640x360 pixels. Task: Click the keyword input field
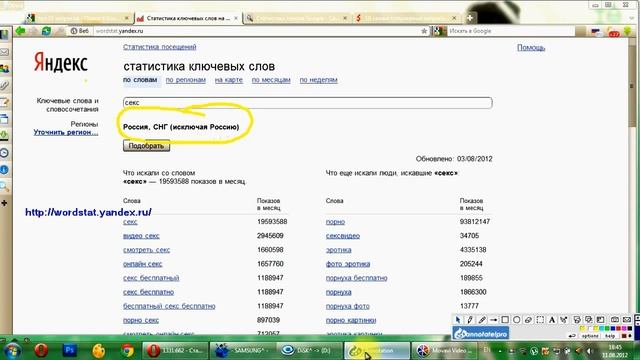pyautogui.click(x=308, y=103)
